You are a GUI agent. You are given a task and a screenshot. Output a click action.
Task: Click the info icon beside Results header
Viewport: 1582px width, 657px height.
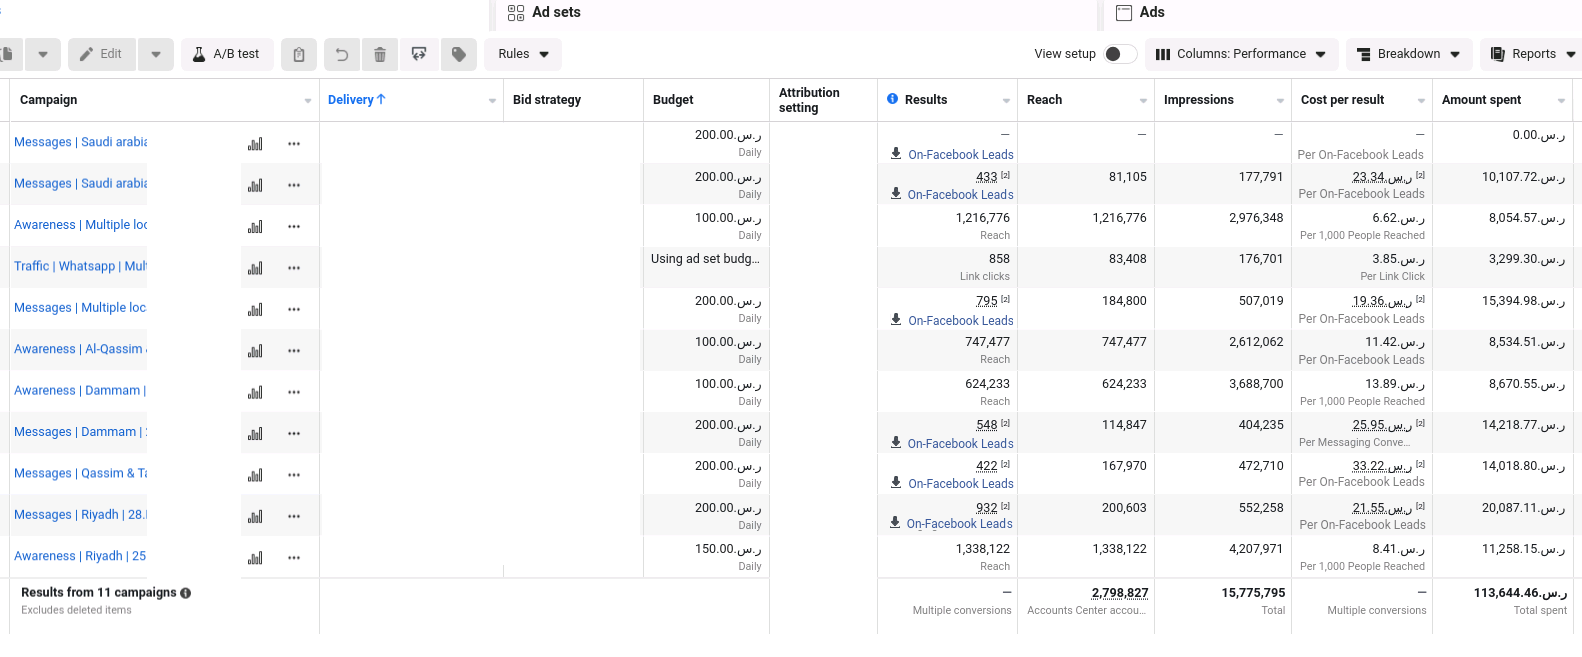pos(893,99)
